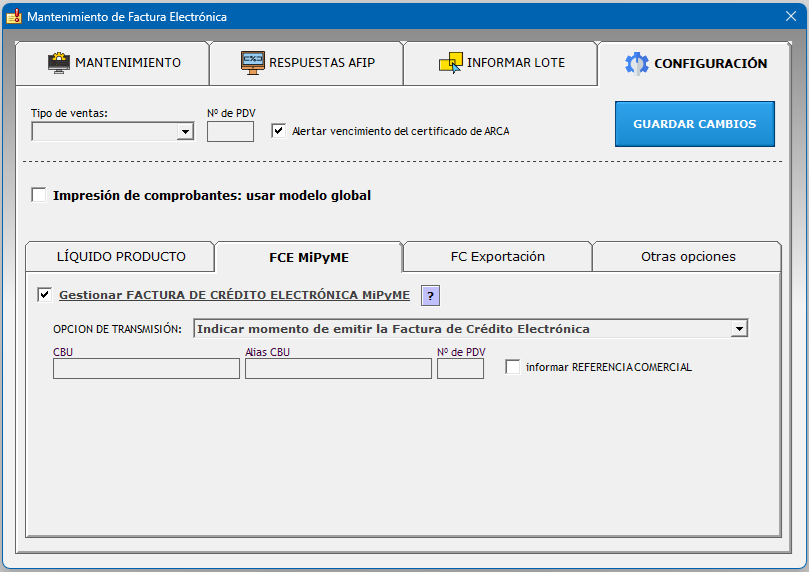Click the Tipo de ventas combo box field
This screenshot has width=809, height=572.
click(112, 132)
